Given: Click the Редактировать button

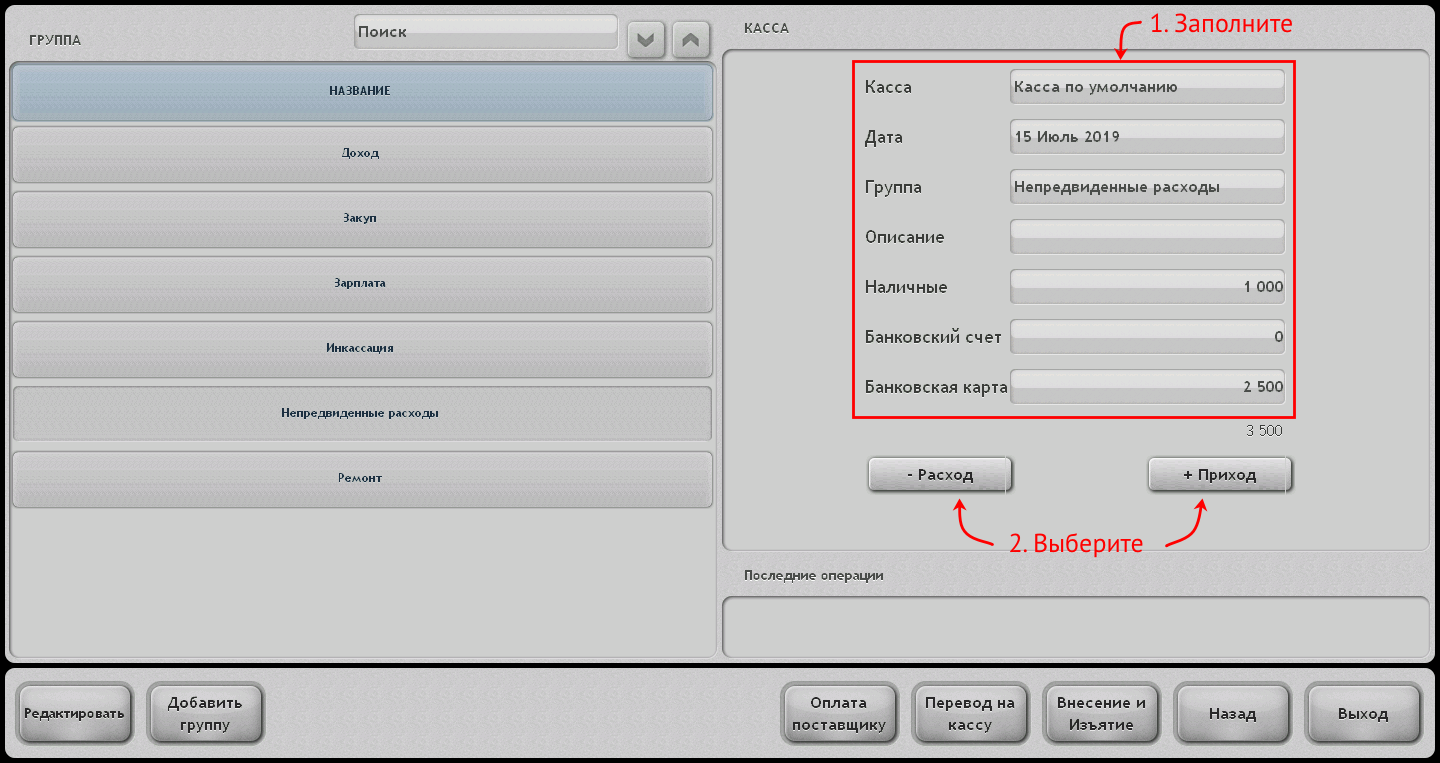Looking at the screenshot, I should click(75, 714).
